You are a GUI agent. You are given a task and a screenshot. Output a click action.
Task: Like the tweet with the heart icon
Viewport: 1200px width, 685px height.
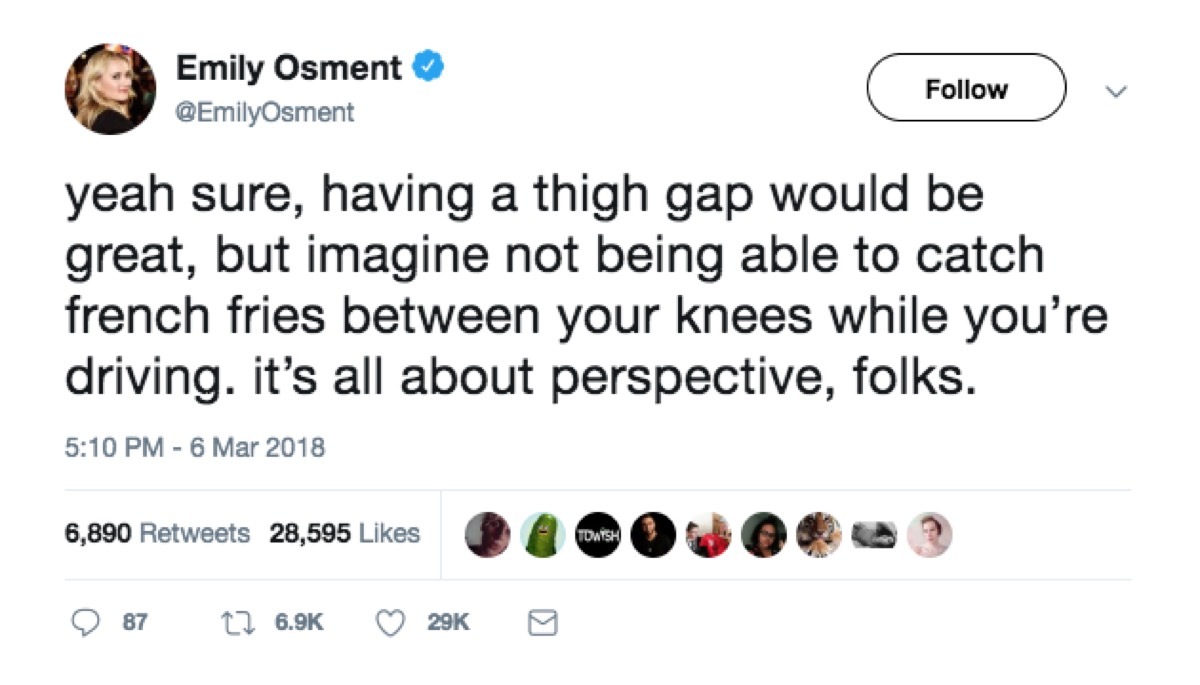[392, 622]
